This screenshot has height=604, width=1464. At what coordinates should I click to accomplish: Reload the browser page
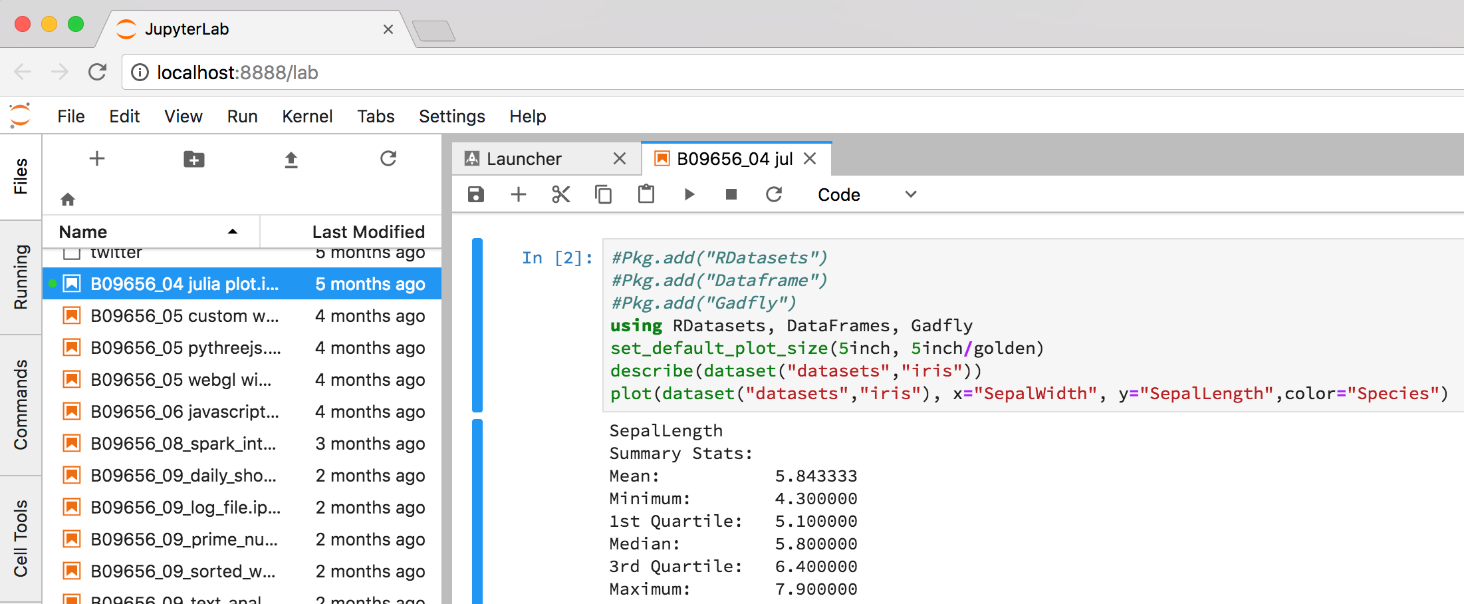97,72
